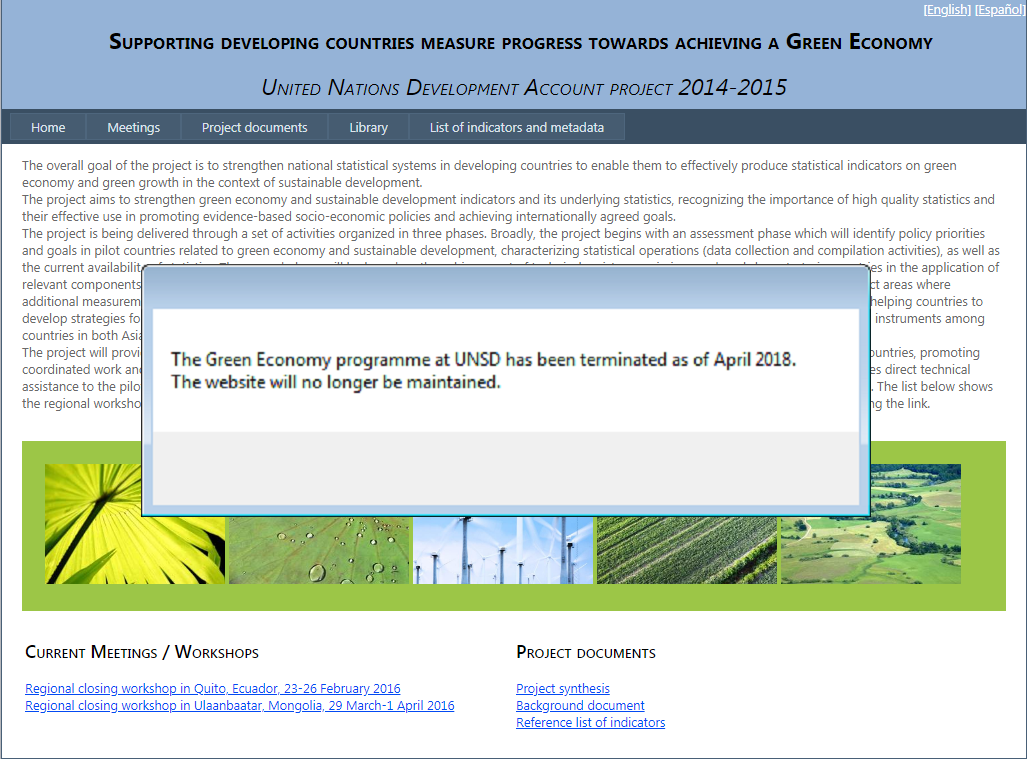Image resolution: width=1027 pixels, height=759 pixels.
Task: Open the Home menu item
Action: point(48,127)
